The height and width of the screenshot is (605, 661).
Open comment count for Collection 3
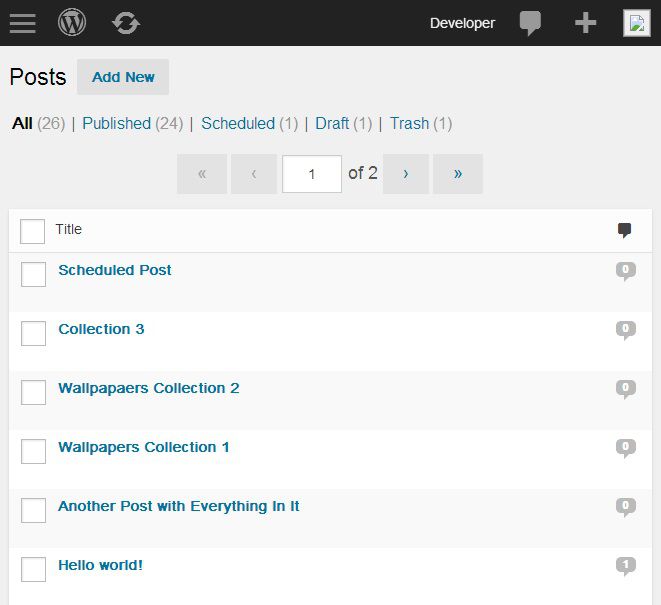click(x=626, y=330)
